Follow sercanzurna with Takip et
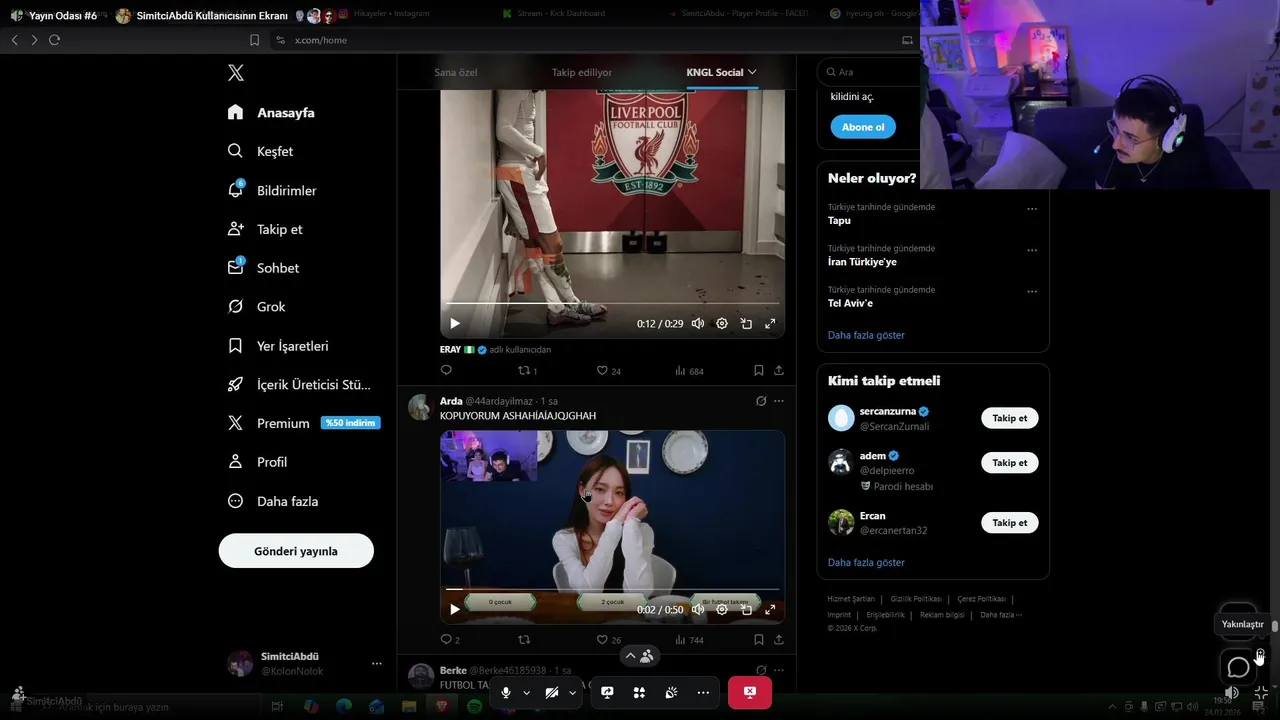Screen dimensions: 1280x720 (1010, 418)
